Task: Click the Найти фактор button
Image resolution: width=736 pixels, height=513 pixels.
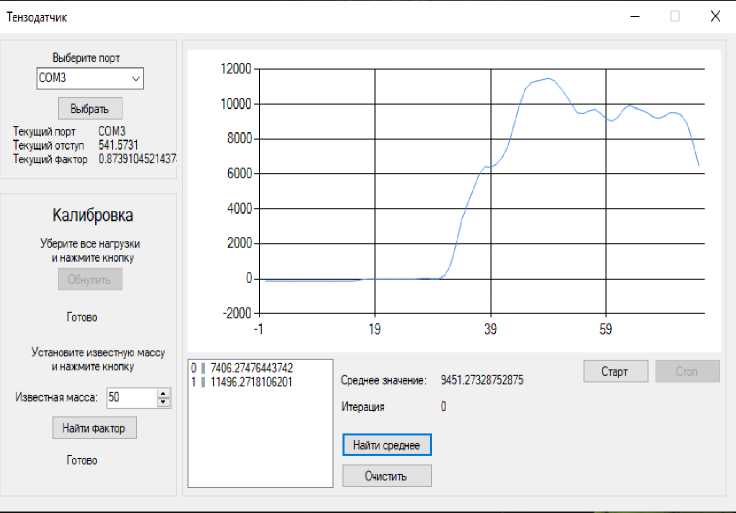Action: (94, 428)
